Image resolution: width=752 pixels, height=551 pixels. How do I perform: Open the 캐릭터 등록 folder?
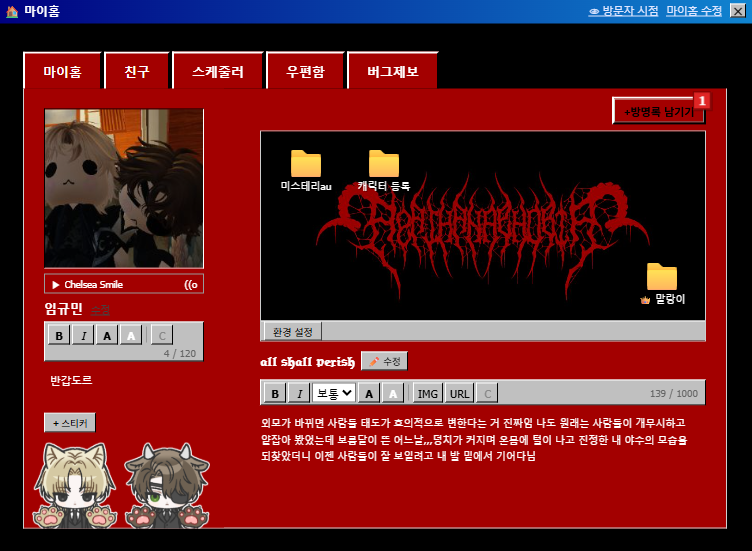coord(384,170)
